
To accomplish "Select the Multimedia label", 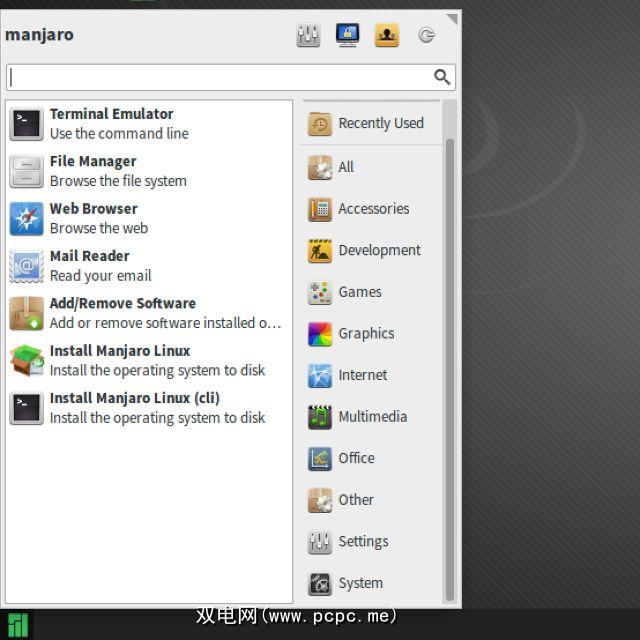I will (373, 417).
